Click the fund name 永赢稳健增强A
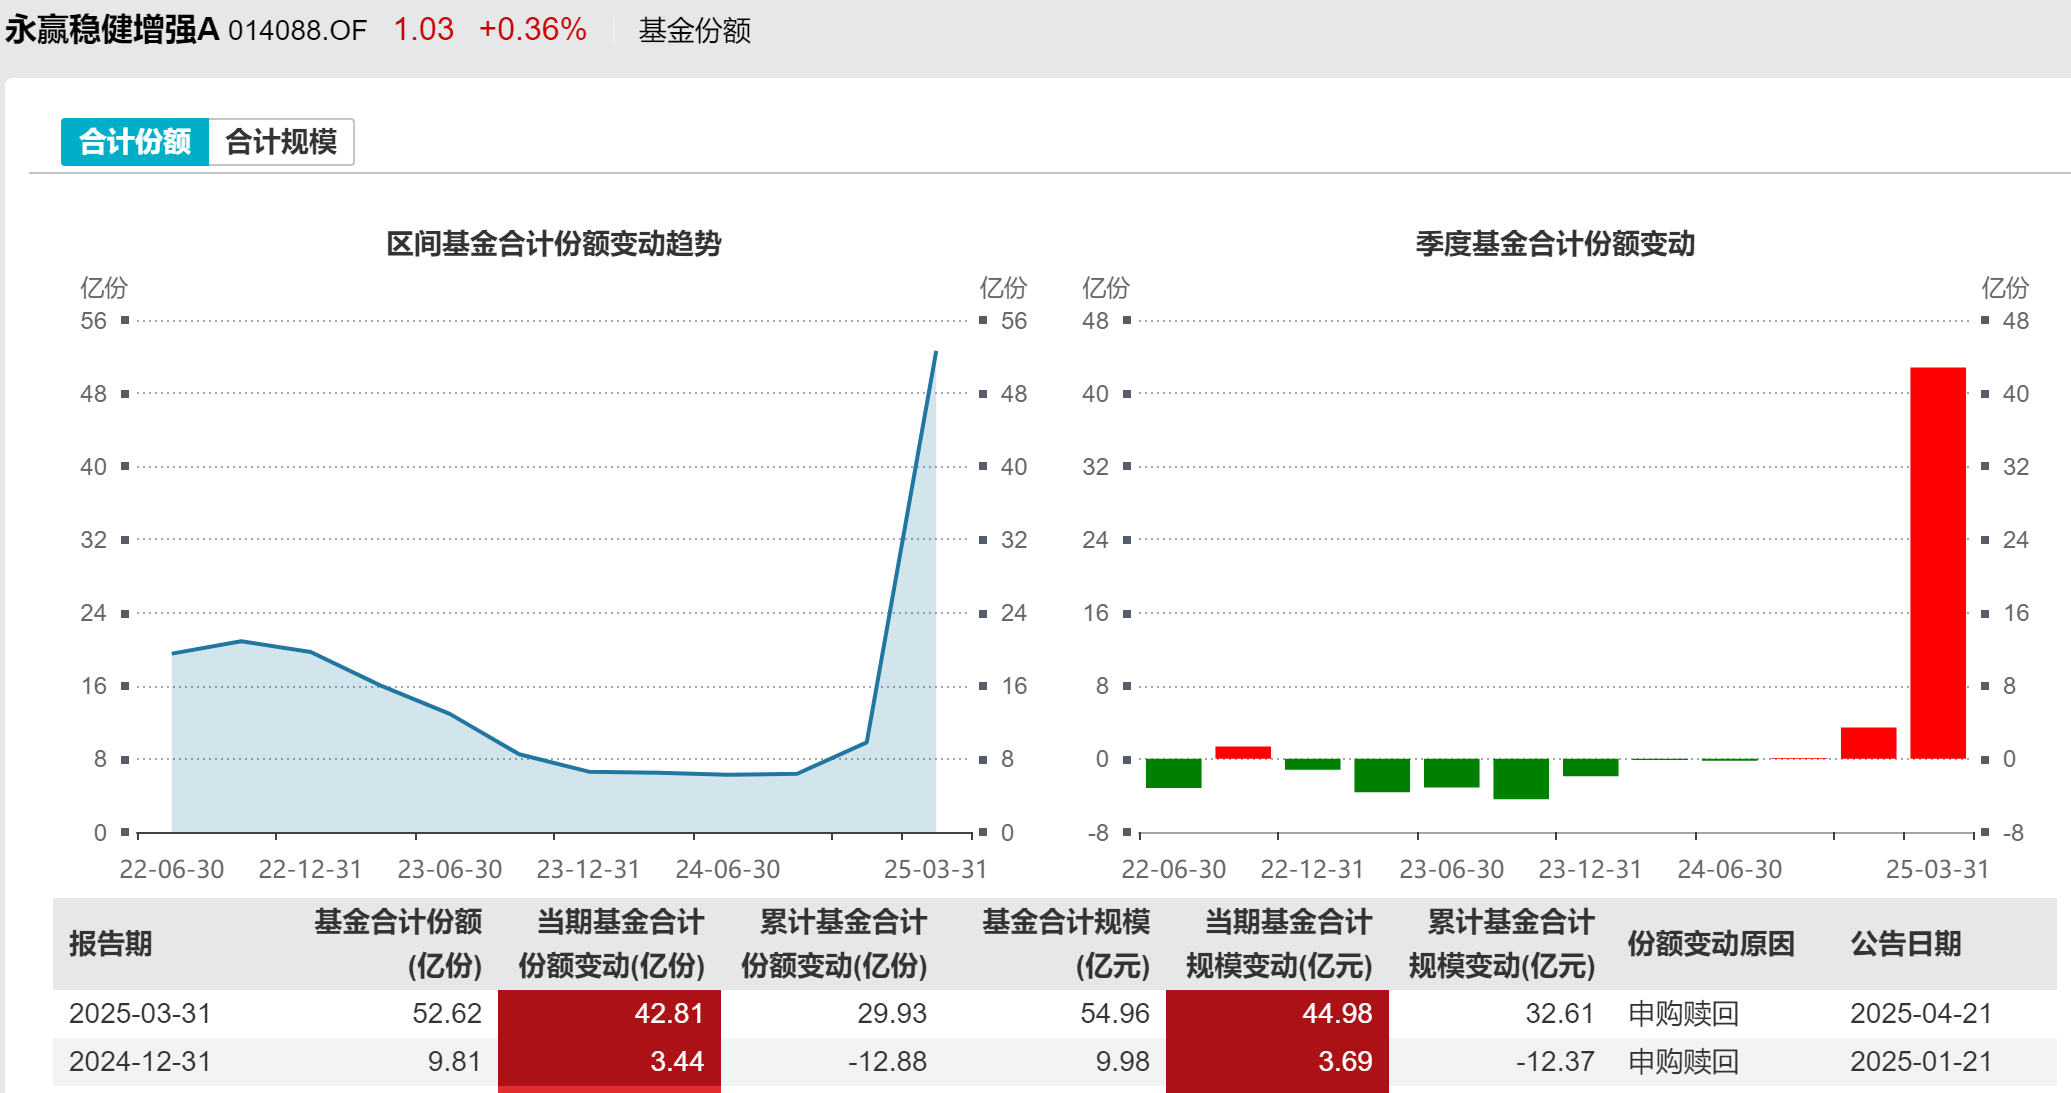Viewport: 2071px width, 1093px height. pos(112,29)
